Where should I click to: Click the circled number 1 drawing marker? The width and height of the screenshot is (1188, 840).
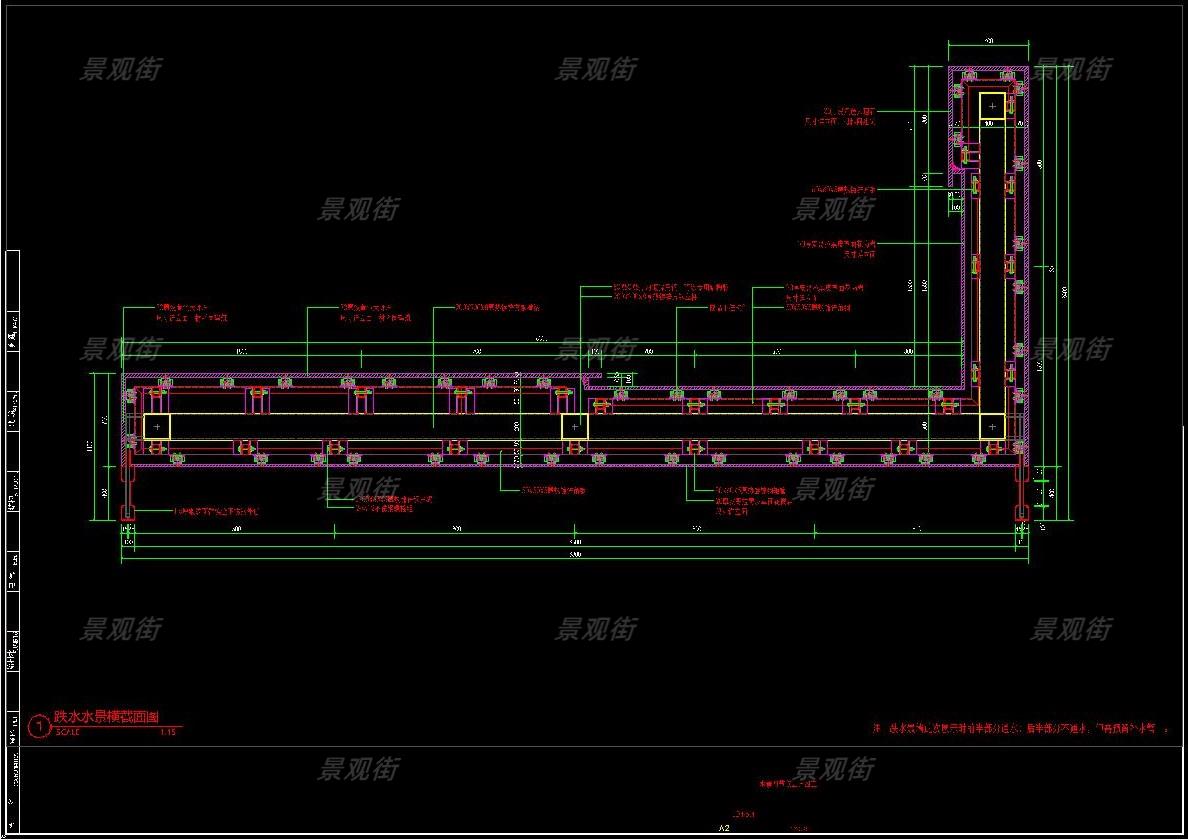pos(38,727)
